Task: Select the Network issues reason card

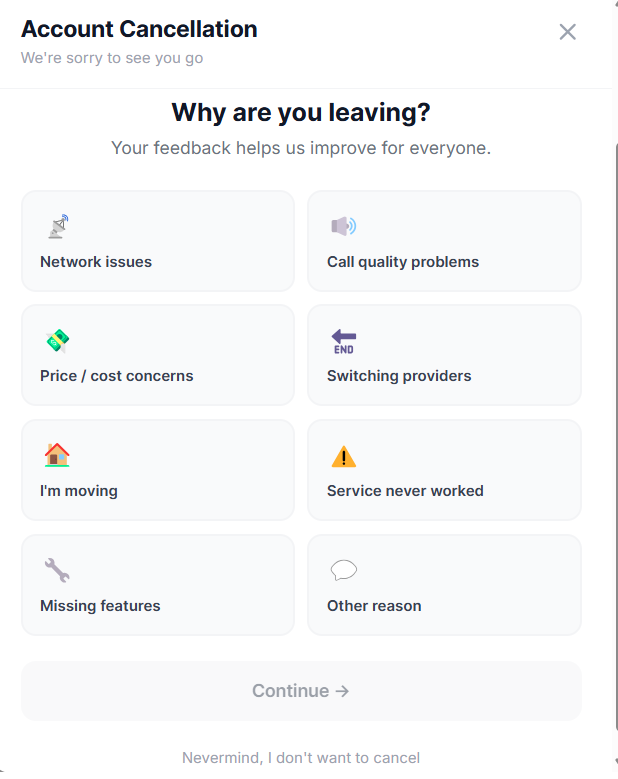Action: click(158, 241)
